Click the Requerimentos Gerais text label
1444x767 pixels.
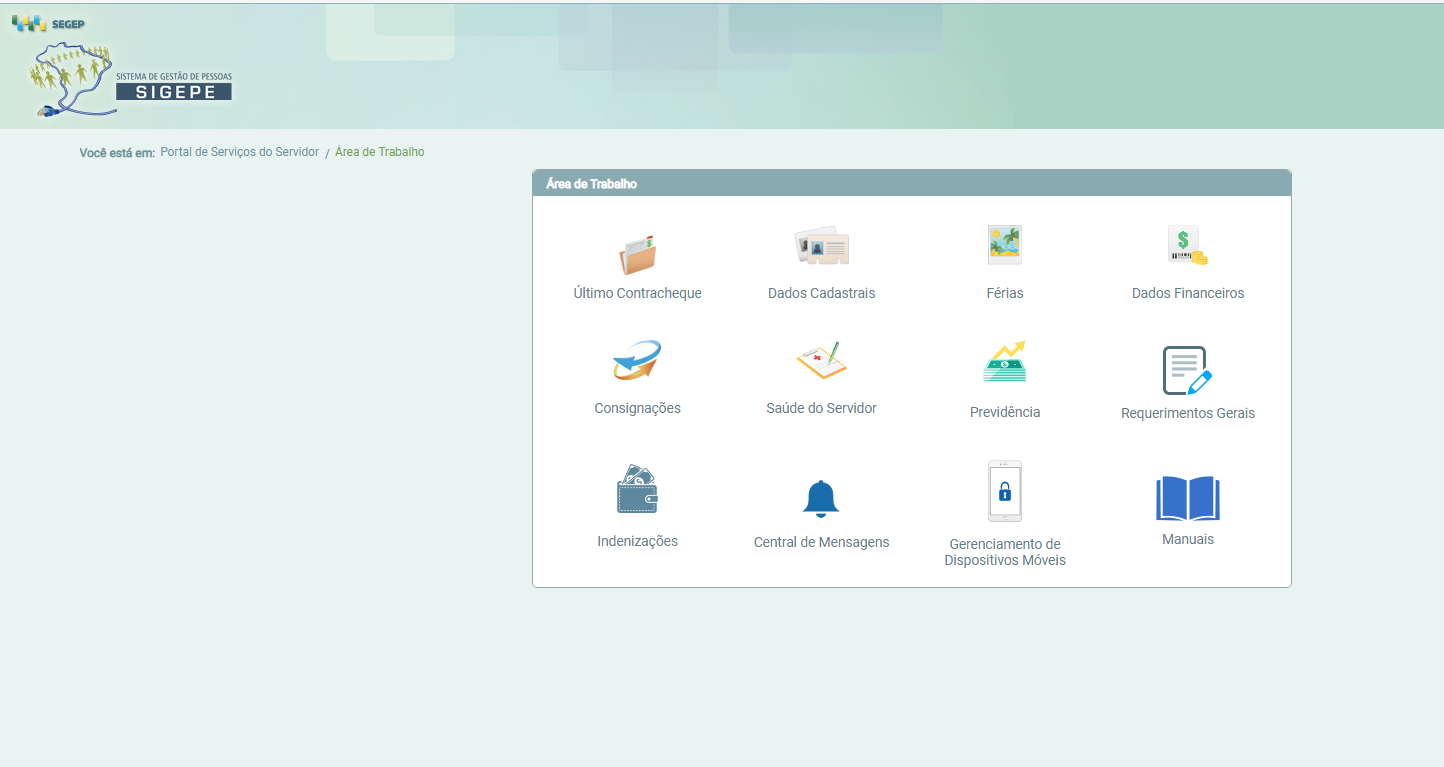click(x=1187, y=413)
